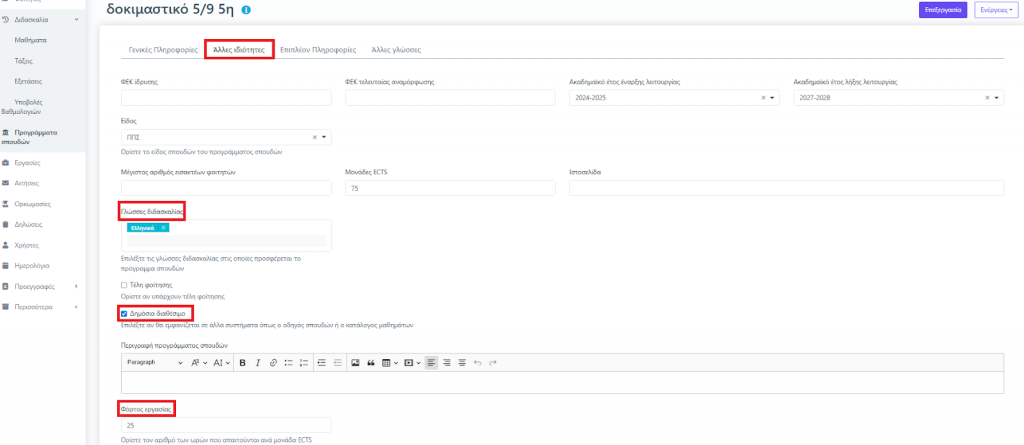Insert a link in the editor

(x=272, y=362)
